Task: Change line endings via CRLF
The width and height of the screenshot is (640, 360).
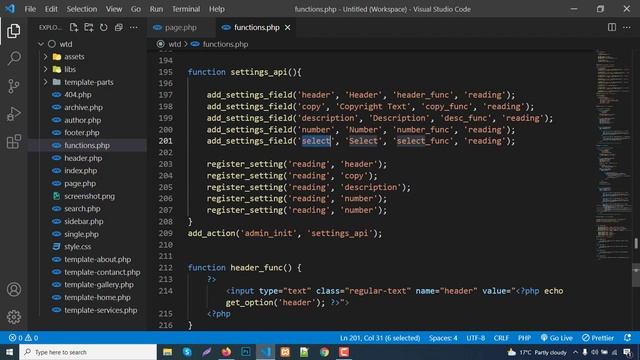Action: pyautogui.click(x=501, y=338)
